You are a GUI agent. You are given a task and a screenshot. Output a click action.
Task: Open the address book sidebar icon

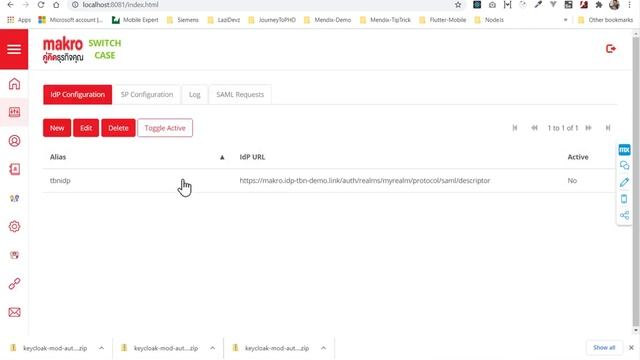[x=14, y=169]
